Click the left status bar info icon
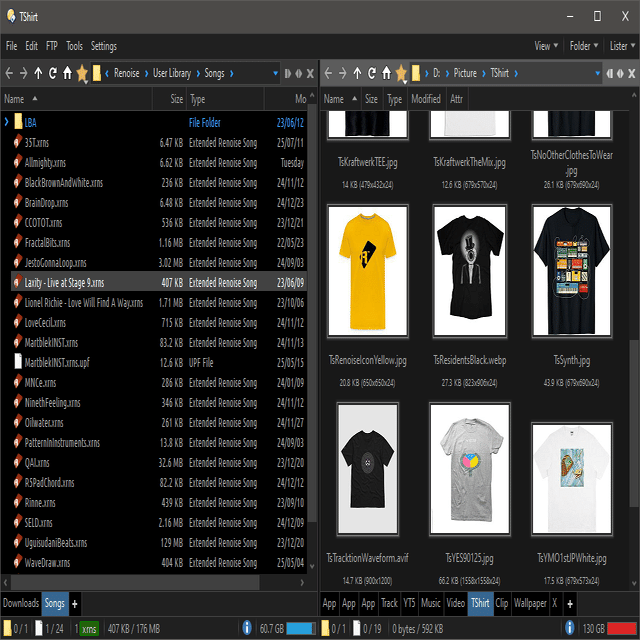640x640 pixels. (x=247, y=628)
